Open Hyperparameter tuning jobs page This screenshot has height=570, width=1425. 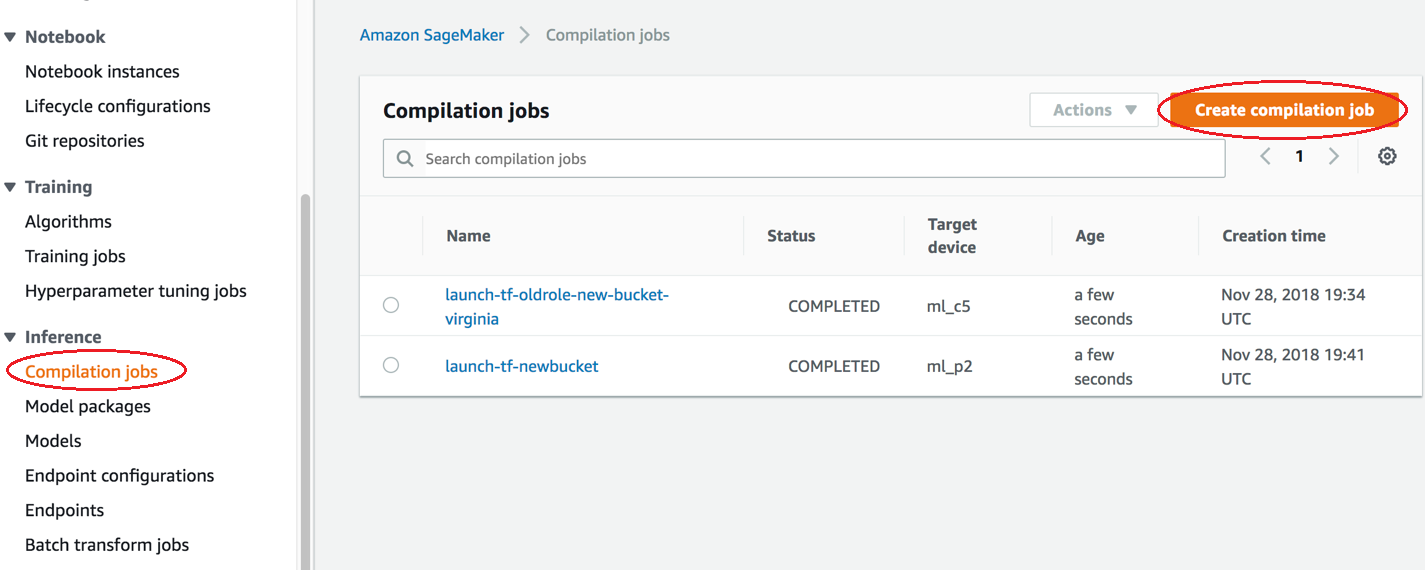(x=136, y=292)
